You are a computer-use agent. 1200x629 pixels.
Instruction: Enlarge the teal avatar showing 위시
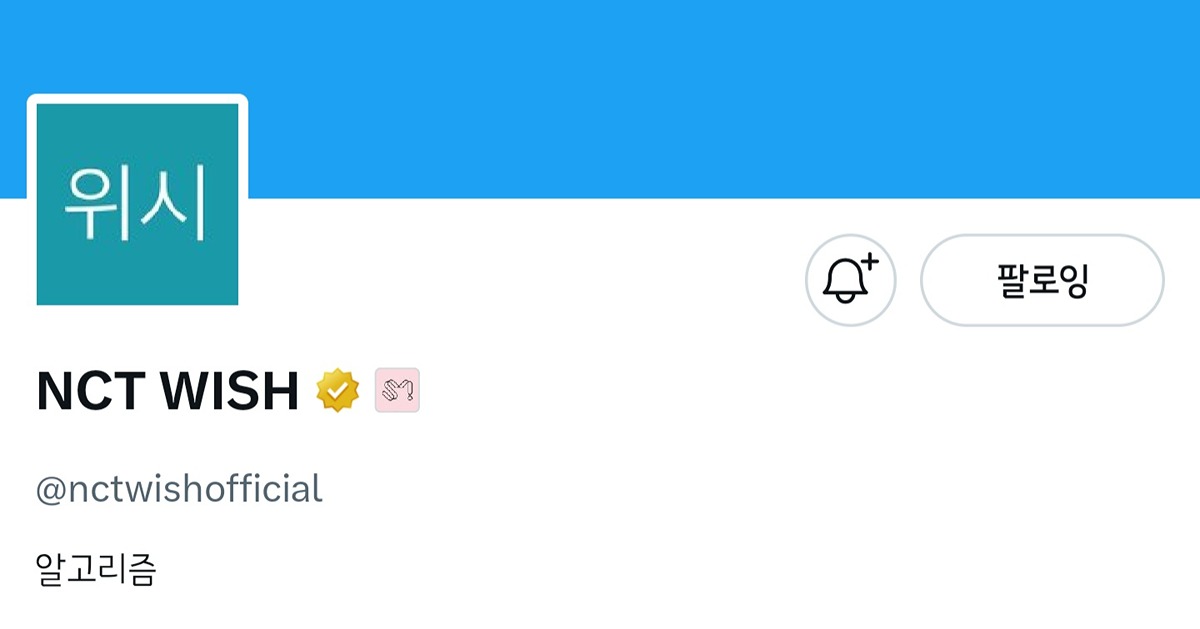click(137, 204)
